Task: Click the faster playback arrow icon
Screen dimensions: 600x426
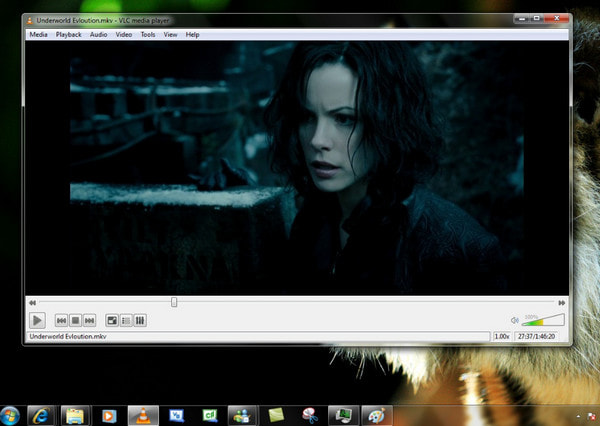Action: pos(561,303)
